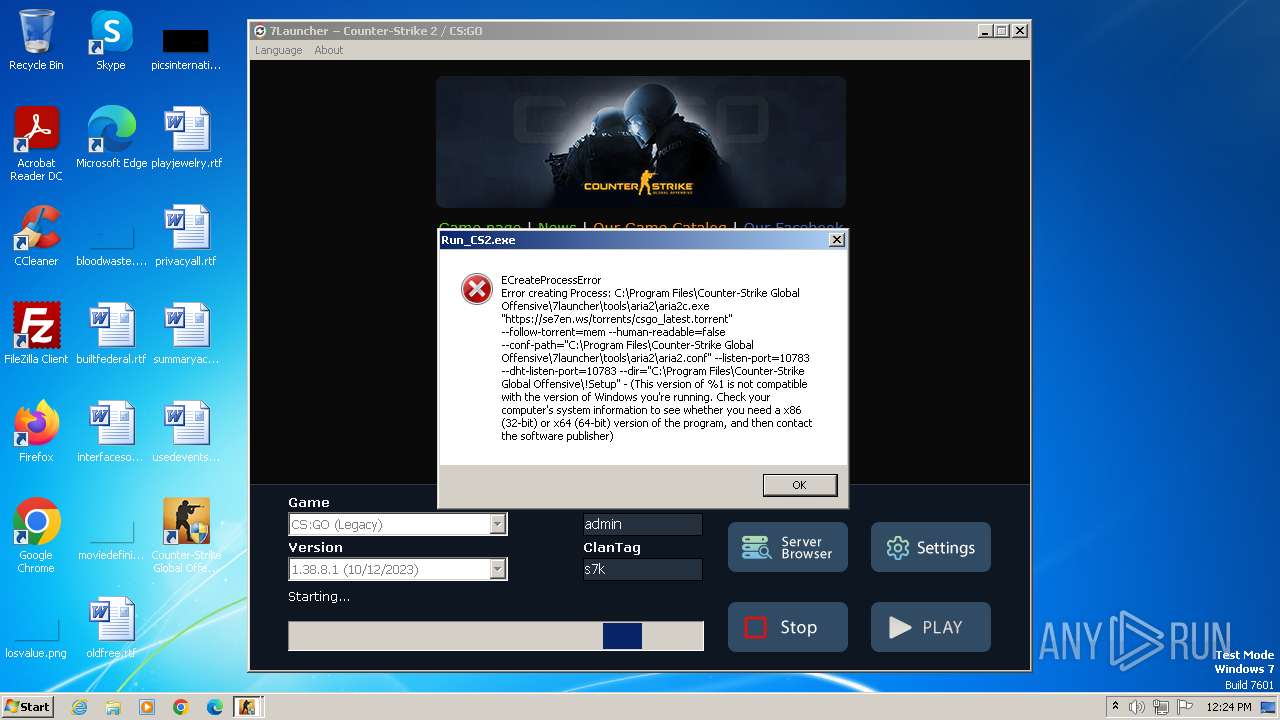Screen dimensions: 1280x720
Task: Open File Explorer in the taskbar
Action: (x=113, y=707)
